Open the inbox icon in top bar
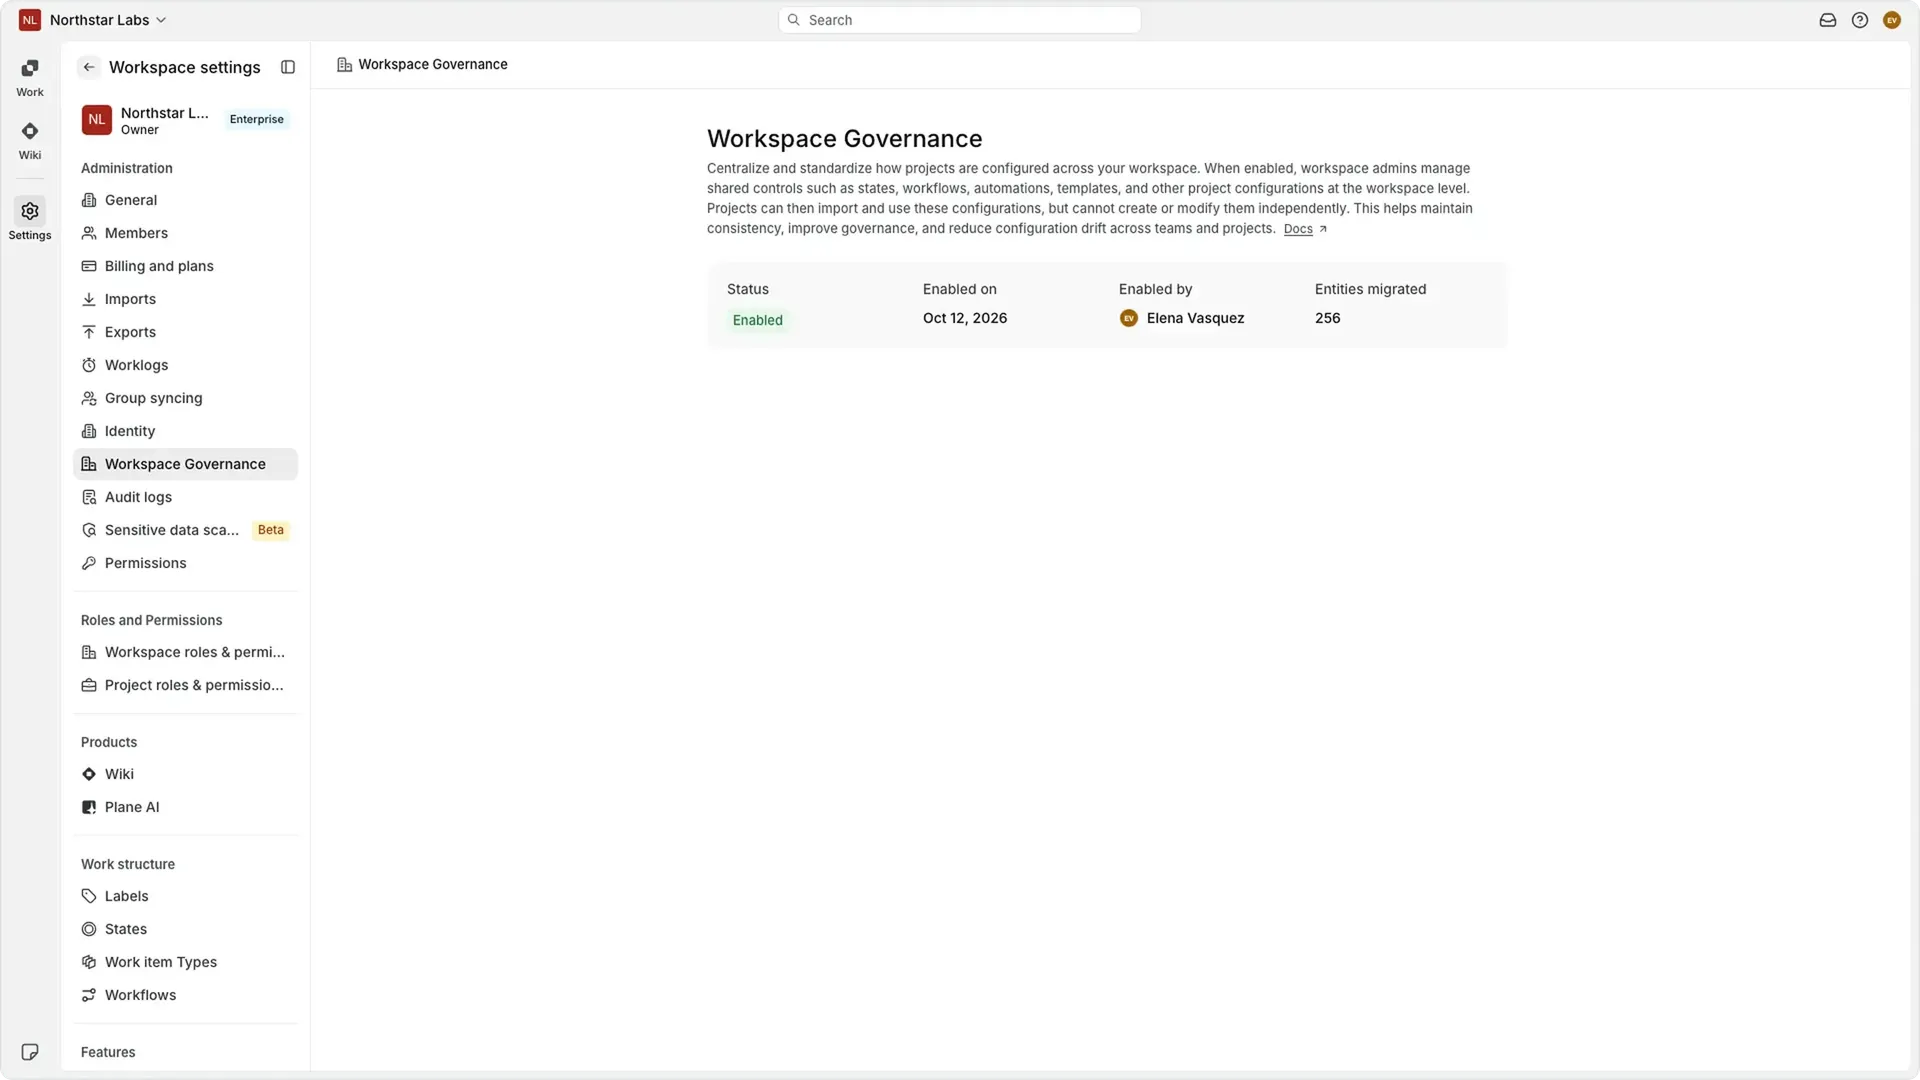The height and width of the screenshot is (1080, 1920). point(1827,20)
